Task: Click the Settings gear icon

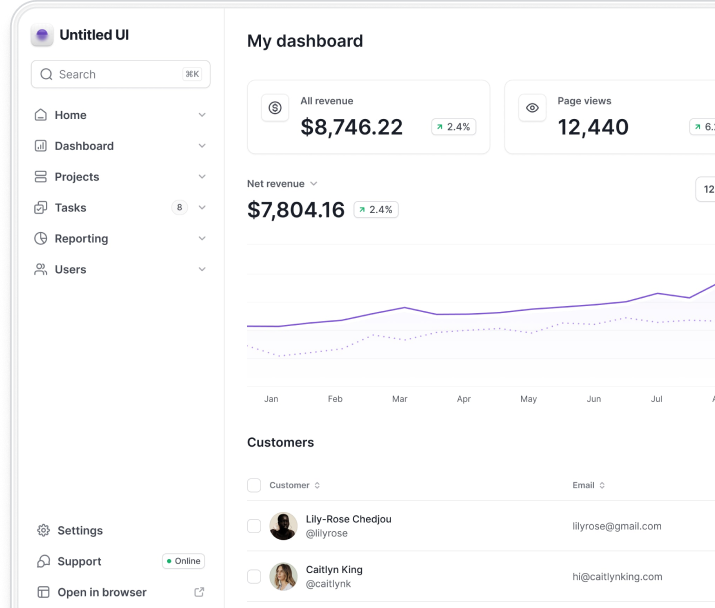Action: pos(43,530)
